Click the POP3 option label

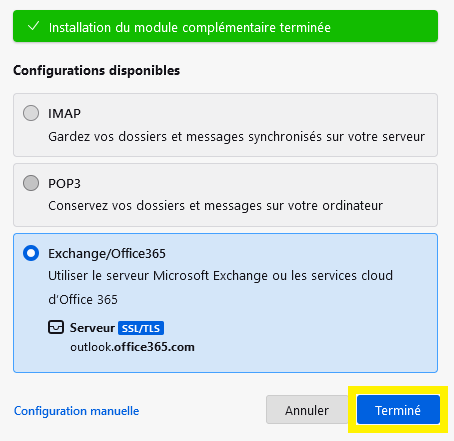[x=64, y=184]
